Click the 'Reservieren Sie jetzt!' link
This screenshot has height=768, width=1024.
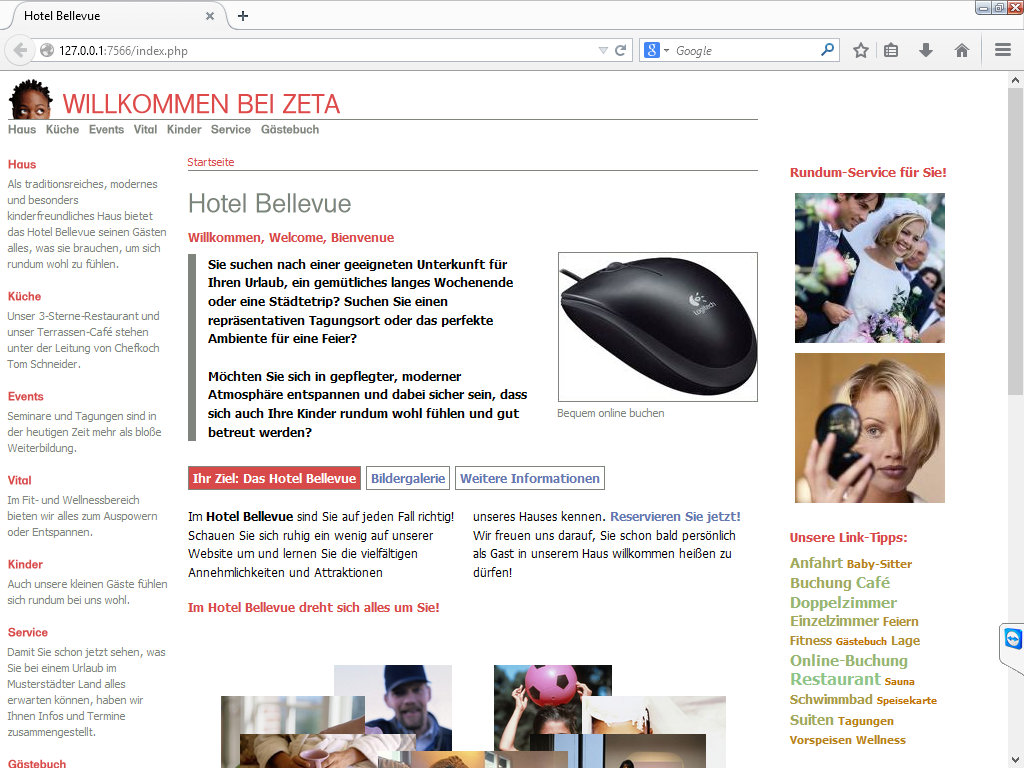[x=675, y=517]
